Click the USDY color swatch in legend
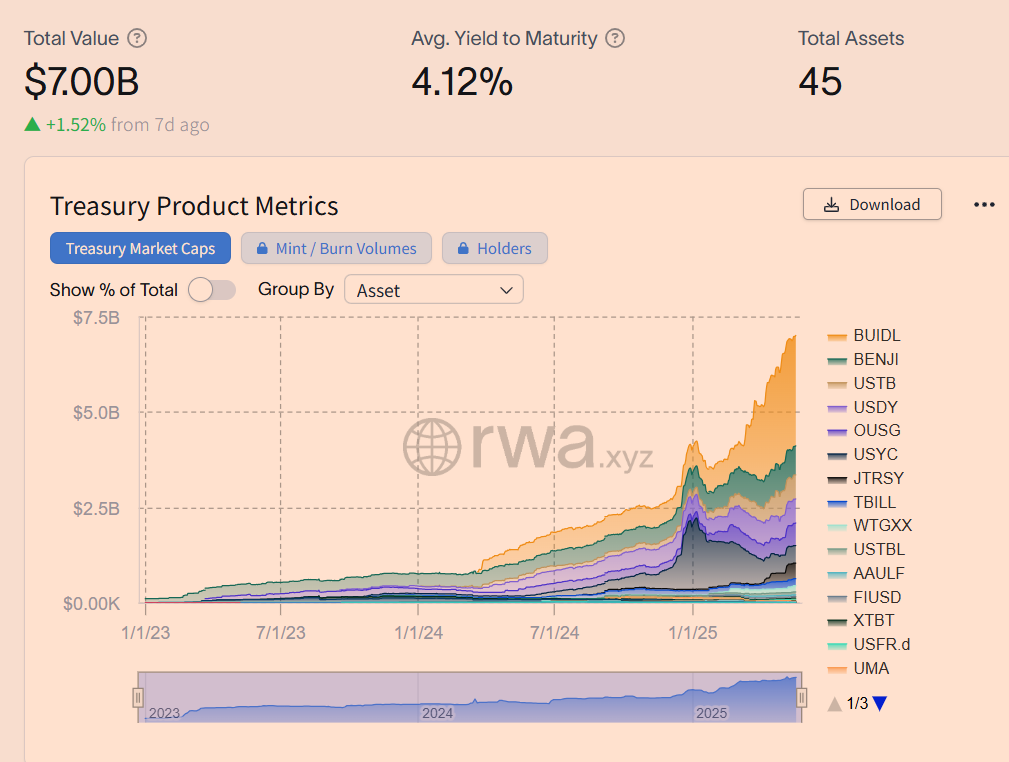This screenshot has height=762, width=1009. (837, 408)
